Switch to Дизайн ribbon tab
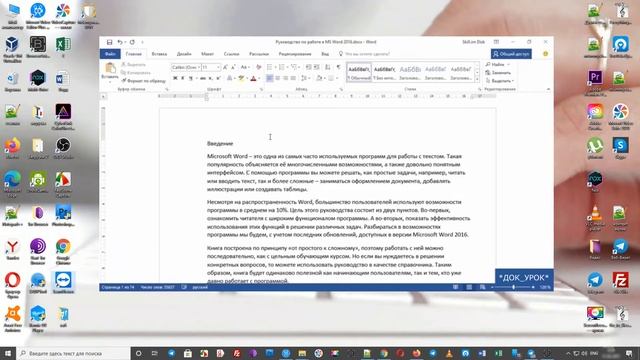The image size is (640, 360). coord(184,54)
